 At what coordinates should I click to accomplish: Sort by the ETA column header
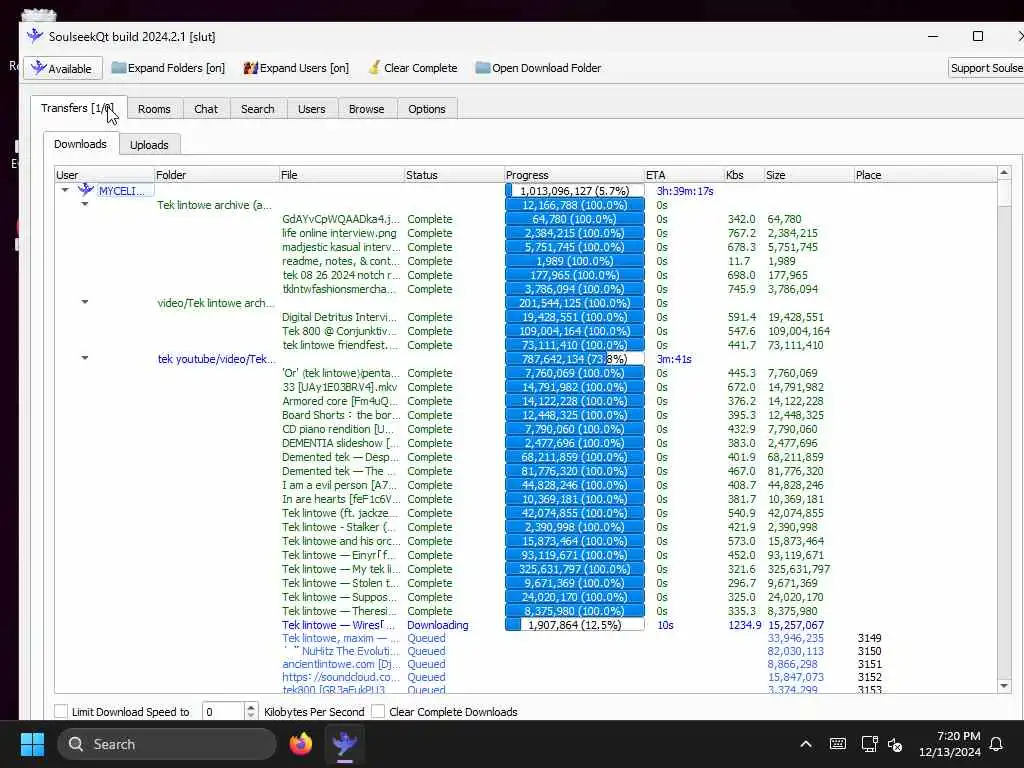pyautogui.click(x=684, y=174)
